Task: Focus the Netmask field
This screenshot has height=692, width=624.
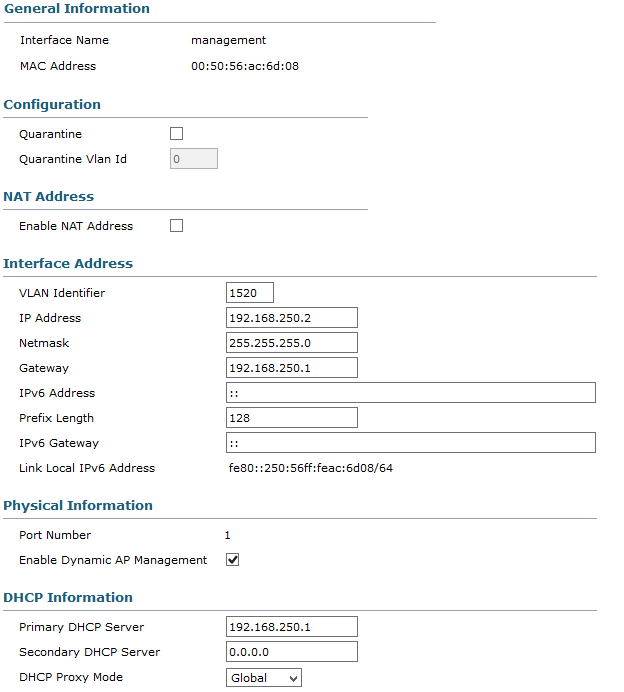Action: click(x=292, y=343)
